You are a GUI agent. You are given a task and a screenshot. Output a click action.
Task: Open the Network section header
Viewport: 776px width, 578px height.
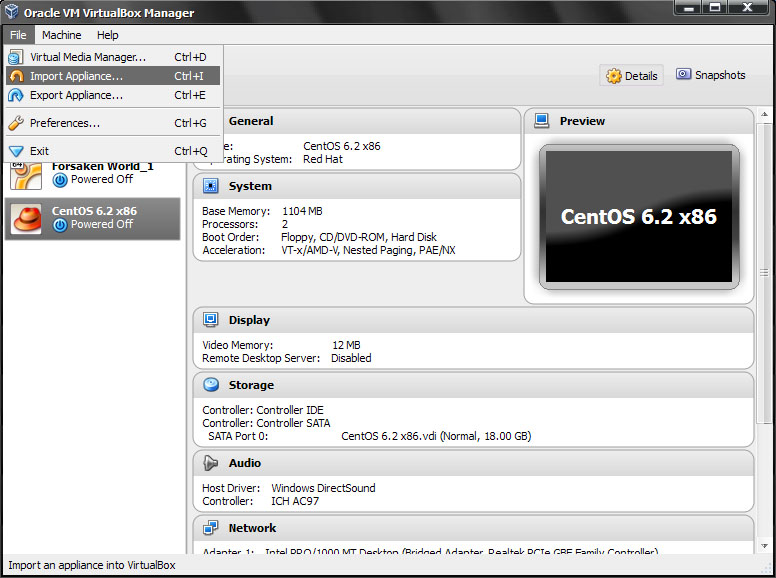coord(473,528)
